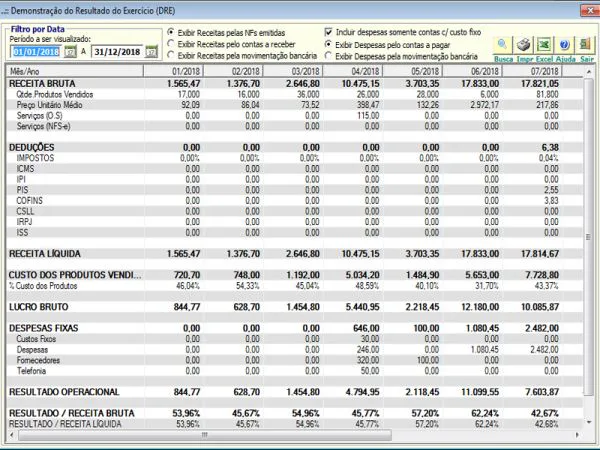Click the 01/2018 column header
Image resolution: width=600 pixels, height=450 pixels.
point(173,71)
